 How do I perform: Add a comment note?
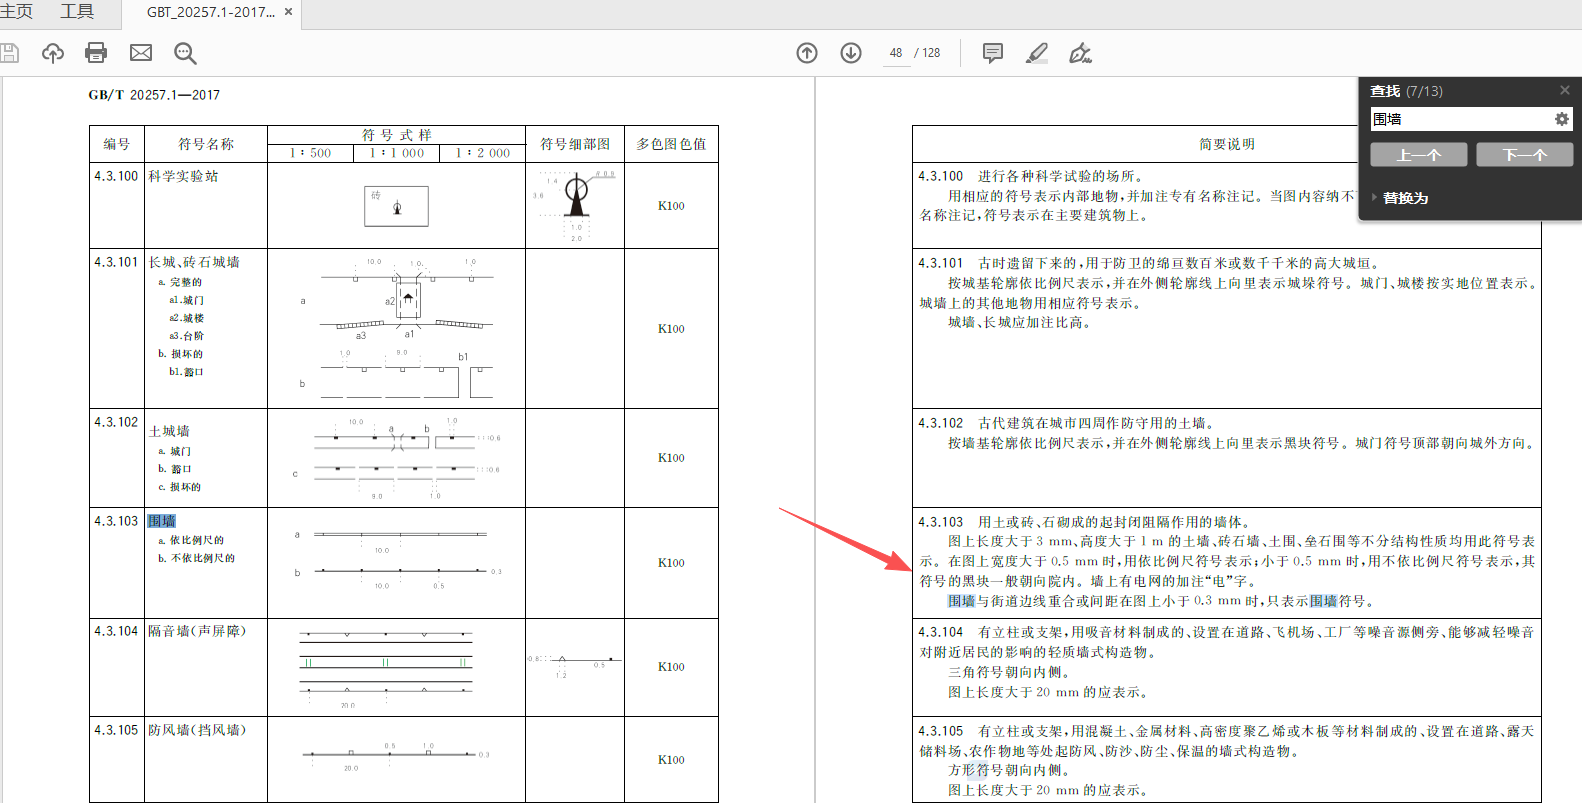click(993, 53)
